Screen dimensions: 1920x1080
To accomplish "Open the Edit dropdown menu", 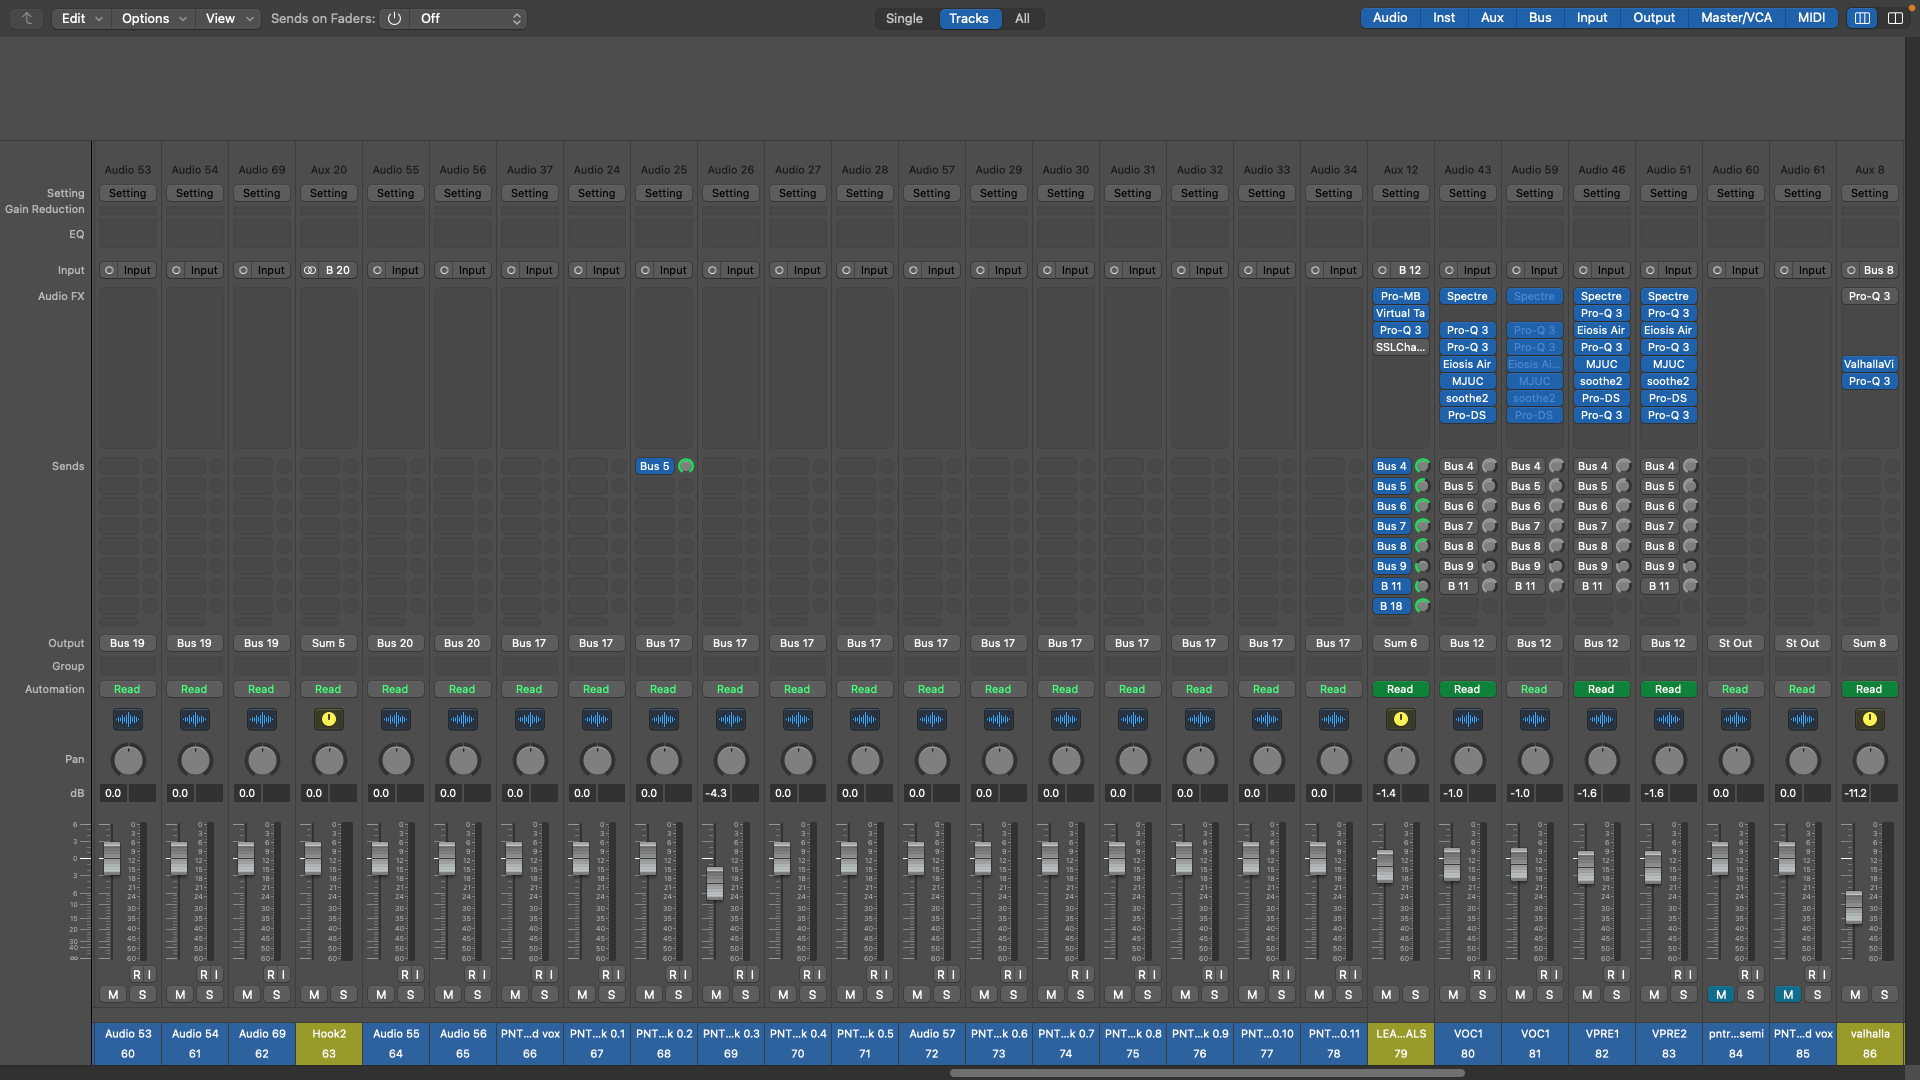I will [80, 18].
